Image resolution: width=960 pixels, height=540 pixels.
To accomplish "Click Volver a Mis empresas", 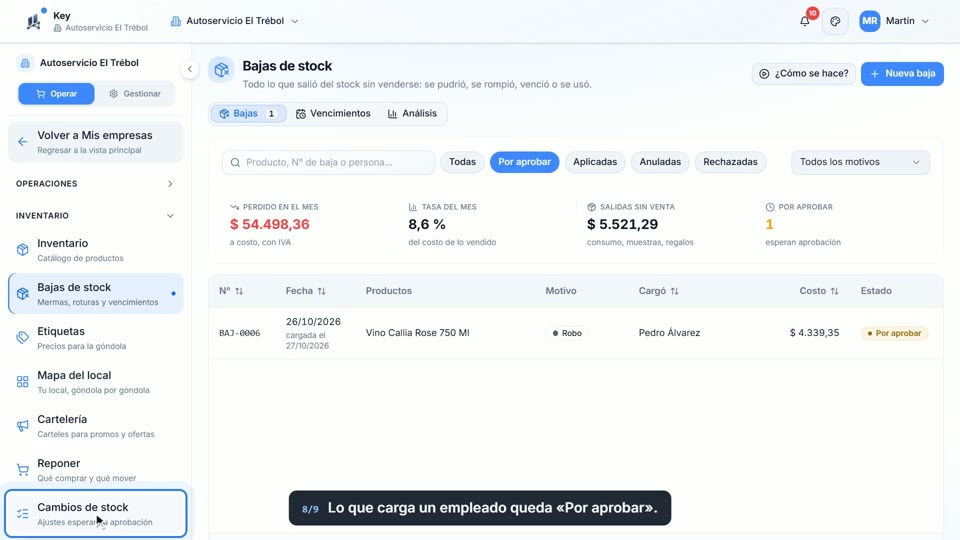I will [96, 142].
